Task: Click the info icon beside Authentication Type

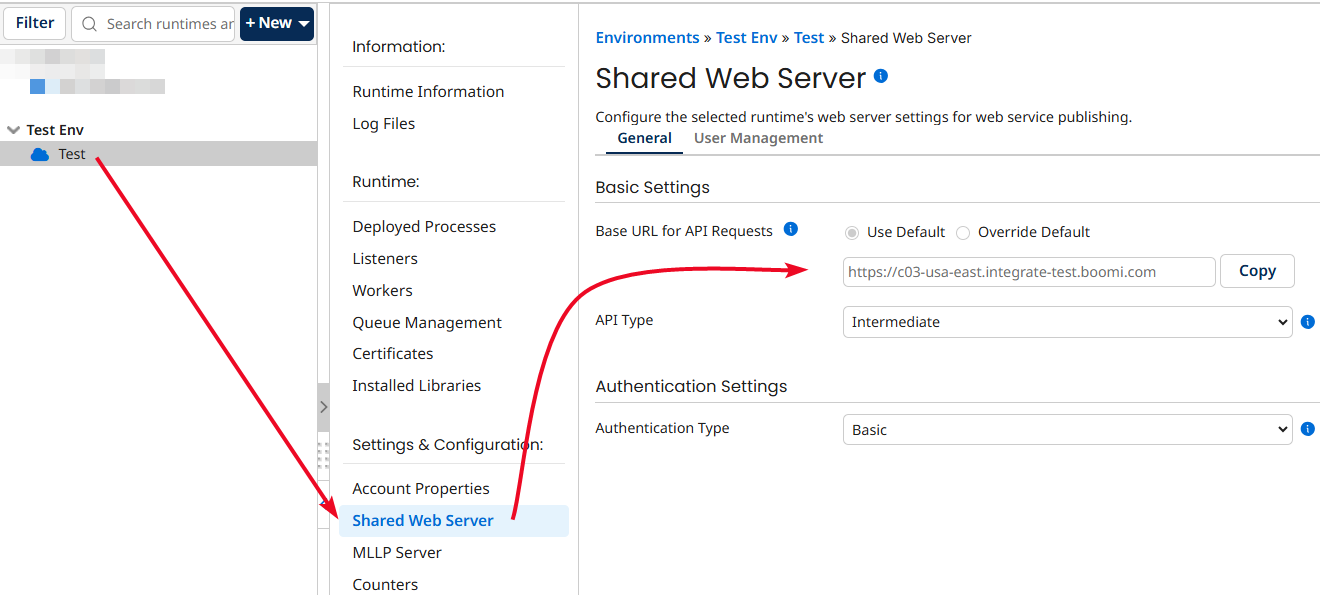Action: pos(1308,428)
